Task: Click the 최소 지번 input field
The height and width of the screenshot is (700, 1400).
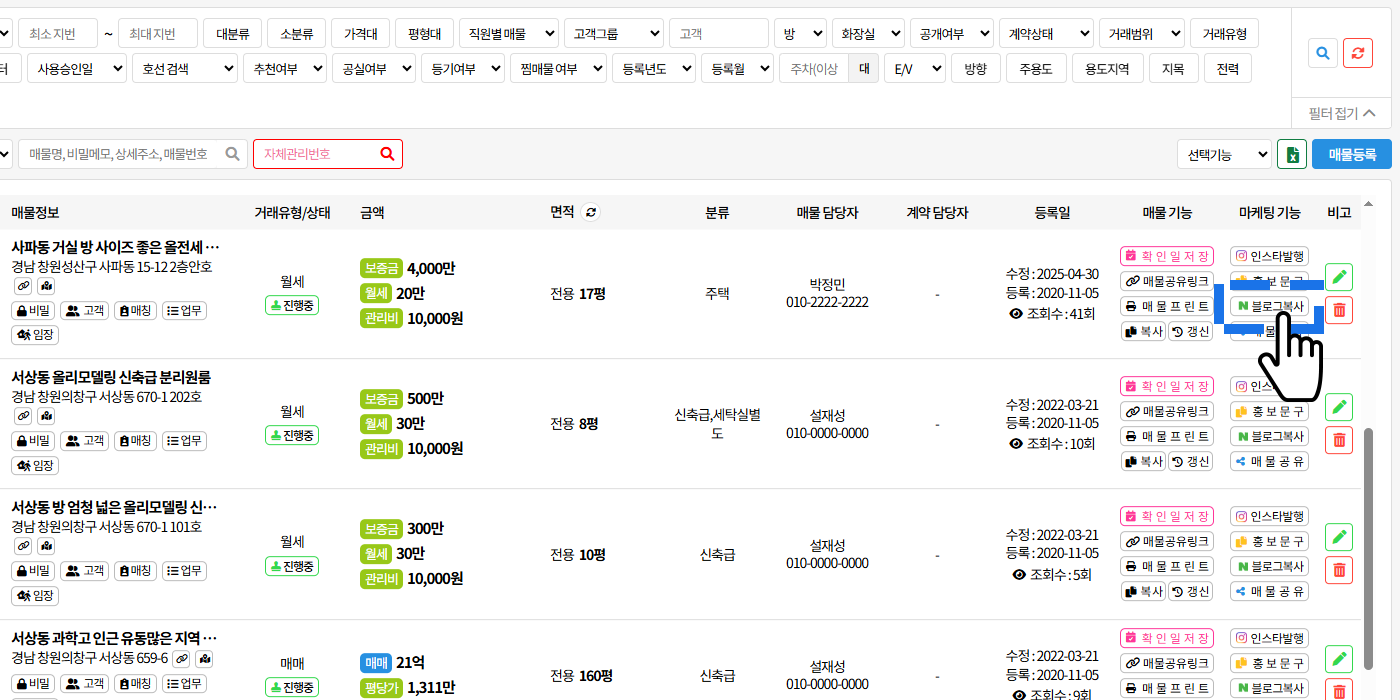Action: point(58,33)
